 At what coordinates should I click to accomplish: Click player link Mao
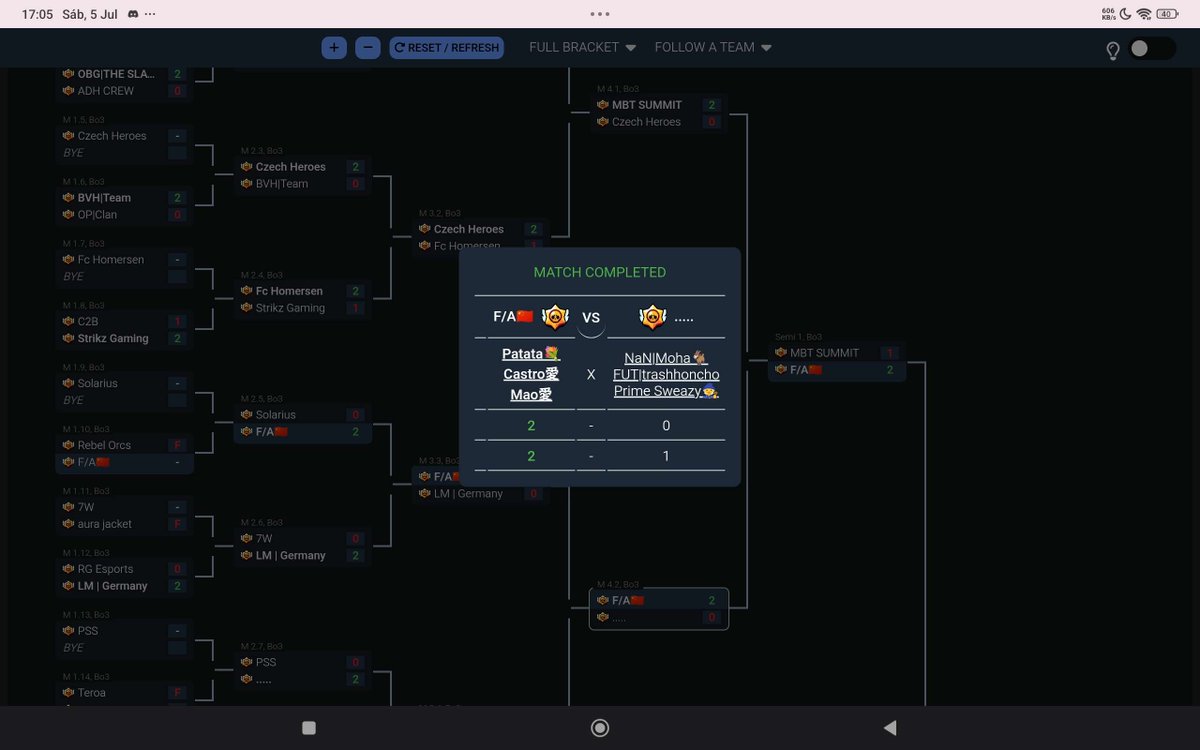click(531, 394)
